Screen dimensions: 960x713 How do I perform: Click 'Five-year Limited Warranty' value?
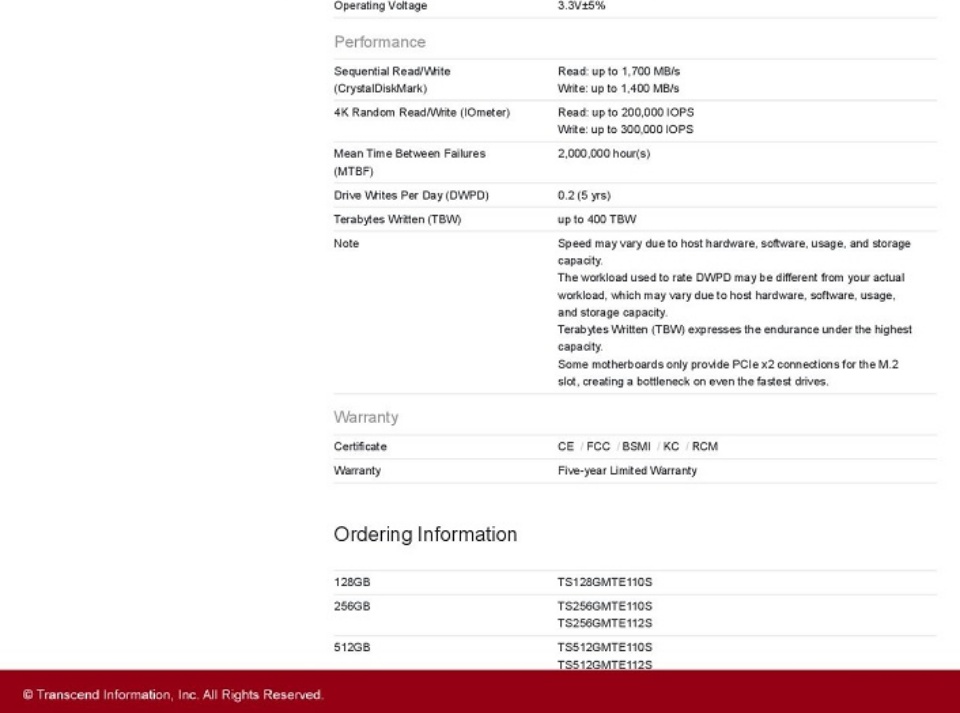[x=627, y=471]
